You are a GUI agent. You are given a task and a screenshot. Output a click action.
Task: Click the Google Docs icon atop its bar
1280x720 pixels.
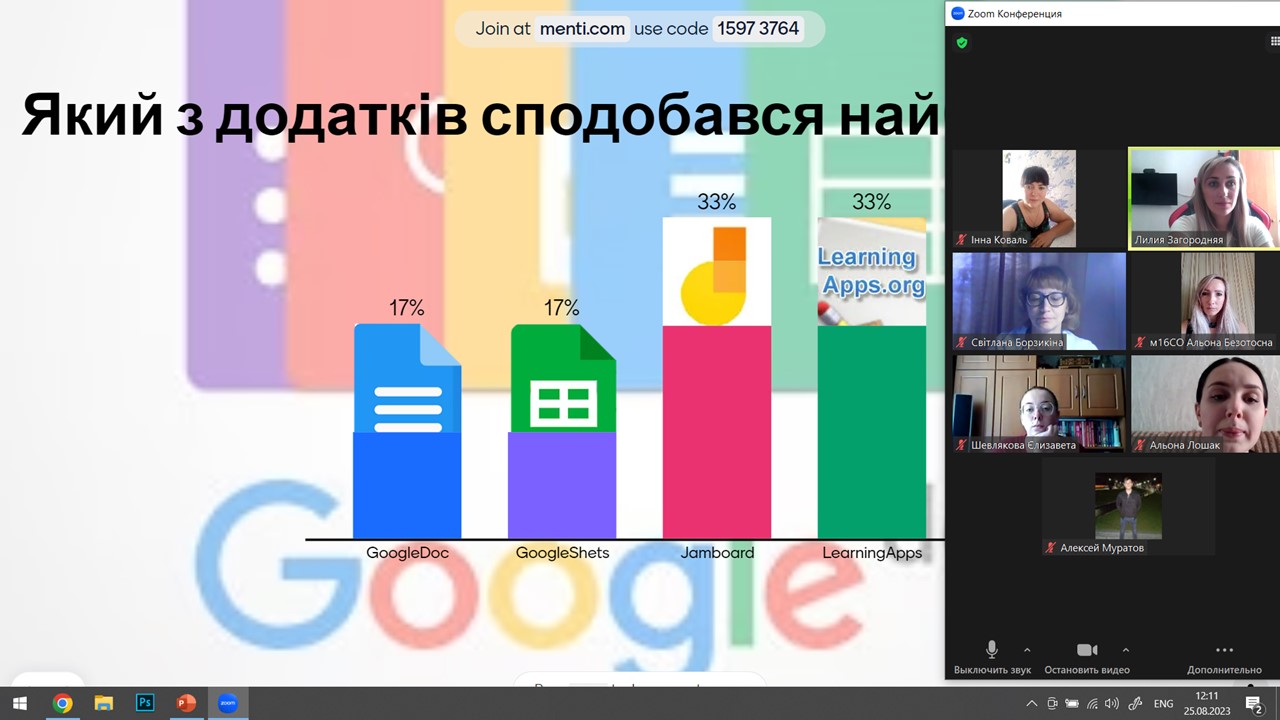[x=407, y=378]
